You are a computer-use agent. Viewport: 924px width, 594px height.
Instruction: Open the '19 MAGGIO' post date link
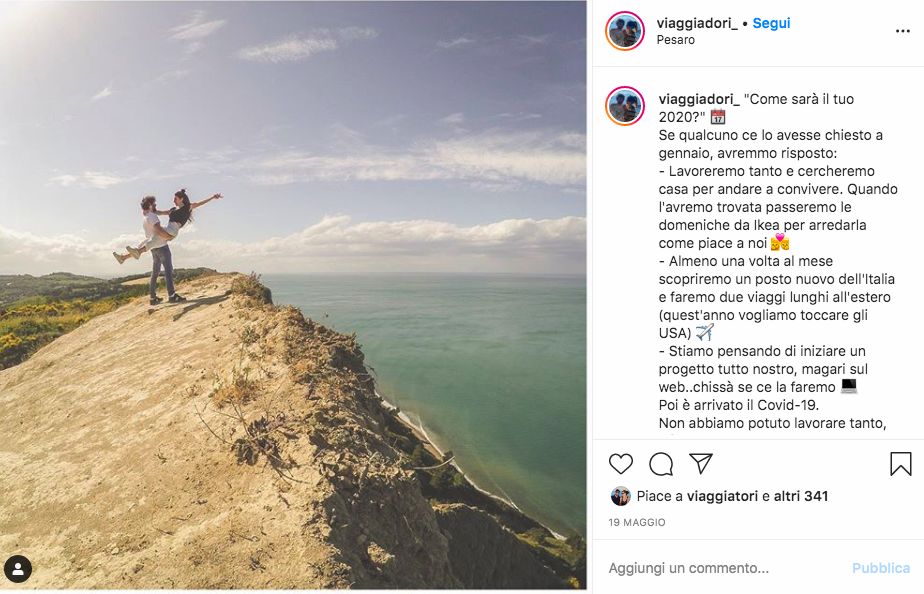tap(637, 523)
